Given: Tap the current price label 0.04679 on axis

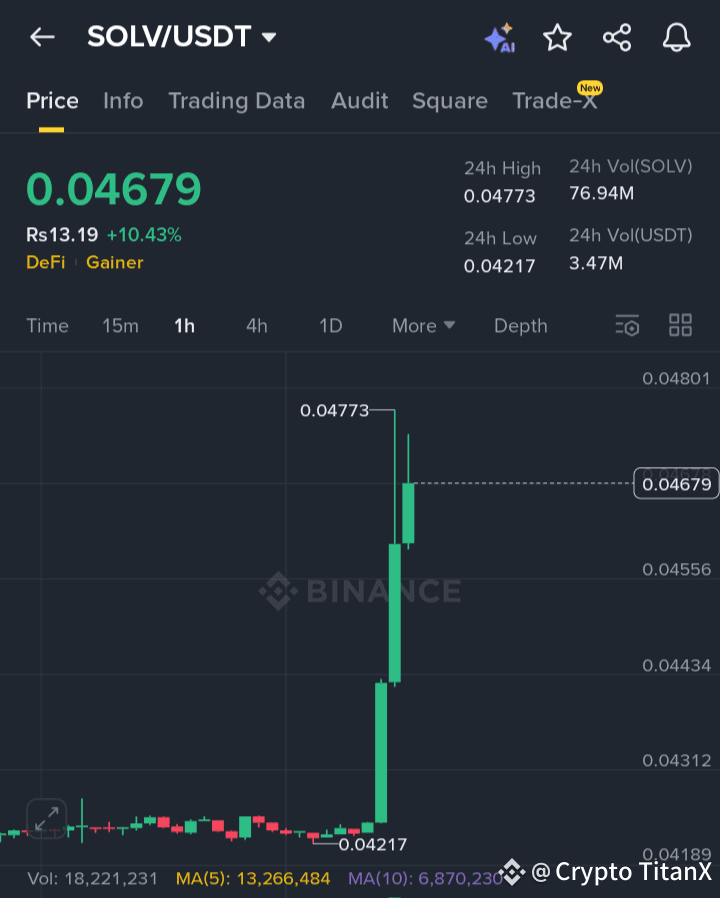Looking at the screenshot, I should (x=676, y=484).
